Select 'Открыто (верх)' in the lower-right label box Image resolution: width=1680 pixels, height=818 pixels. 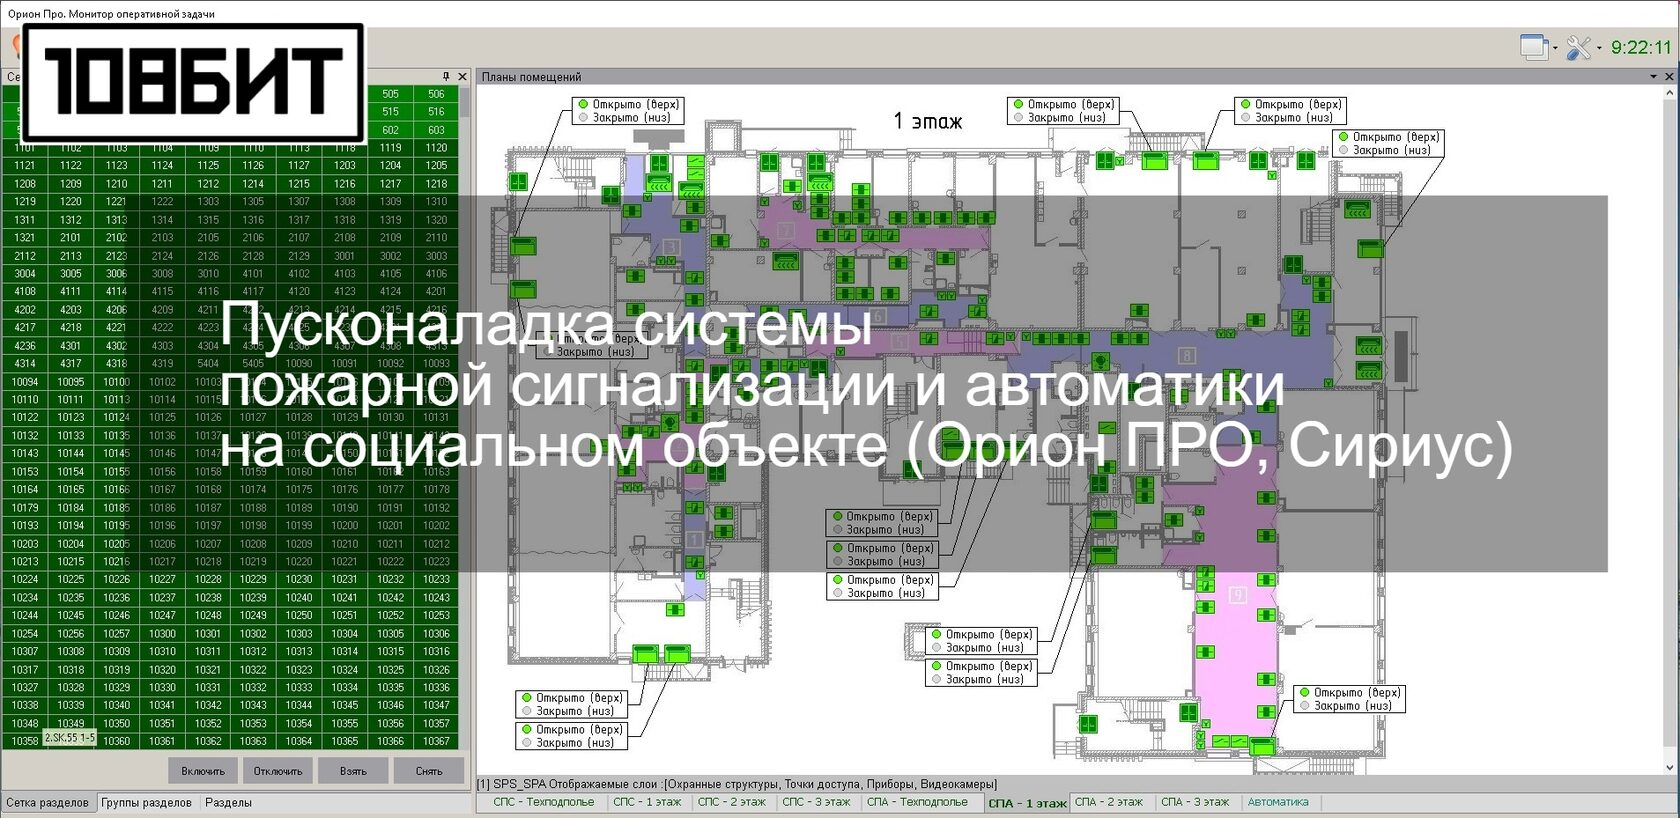pyautogui.click(x=1357, y=692)
